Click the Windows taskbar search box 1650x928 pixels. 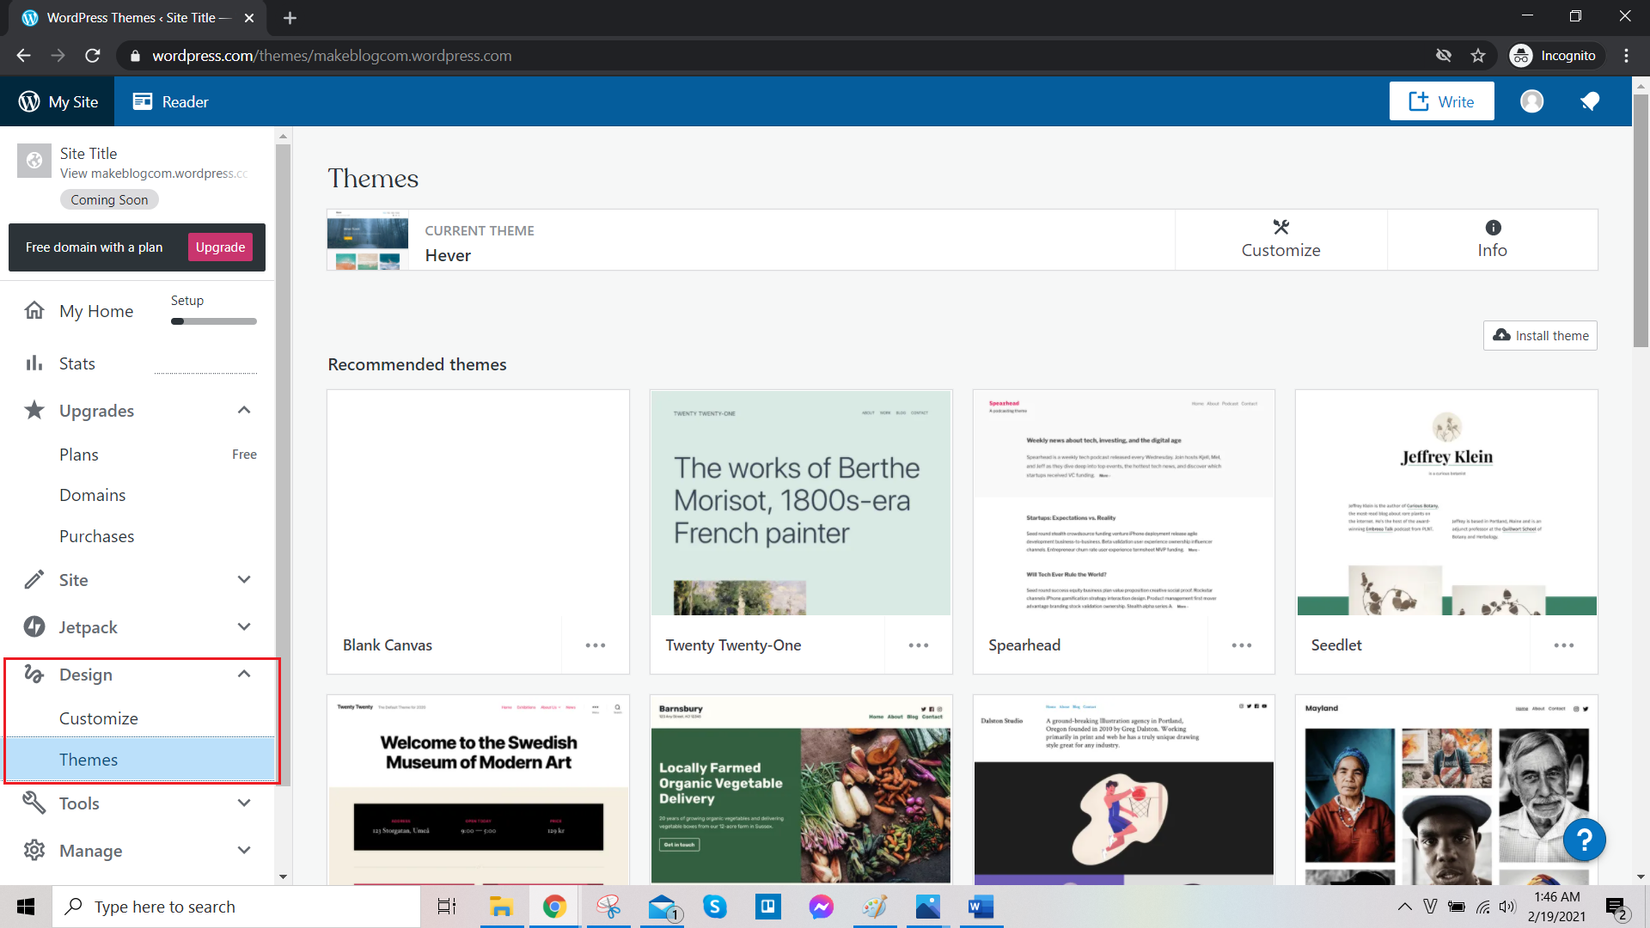pos(236,906)
